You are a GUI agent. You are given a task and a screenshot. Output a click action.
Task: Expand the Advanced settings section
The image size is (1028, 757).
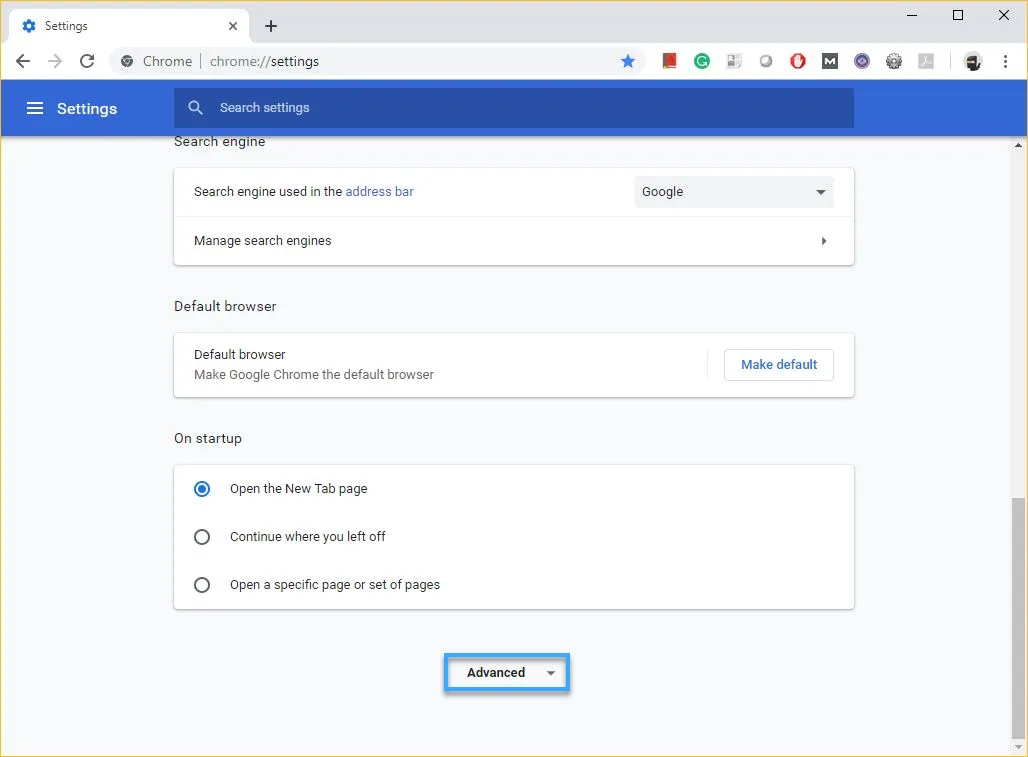point(506,672)
